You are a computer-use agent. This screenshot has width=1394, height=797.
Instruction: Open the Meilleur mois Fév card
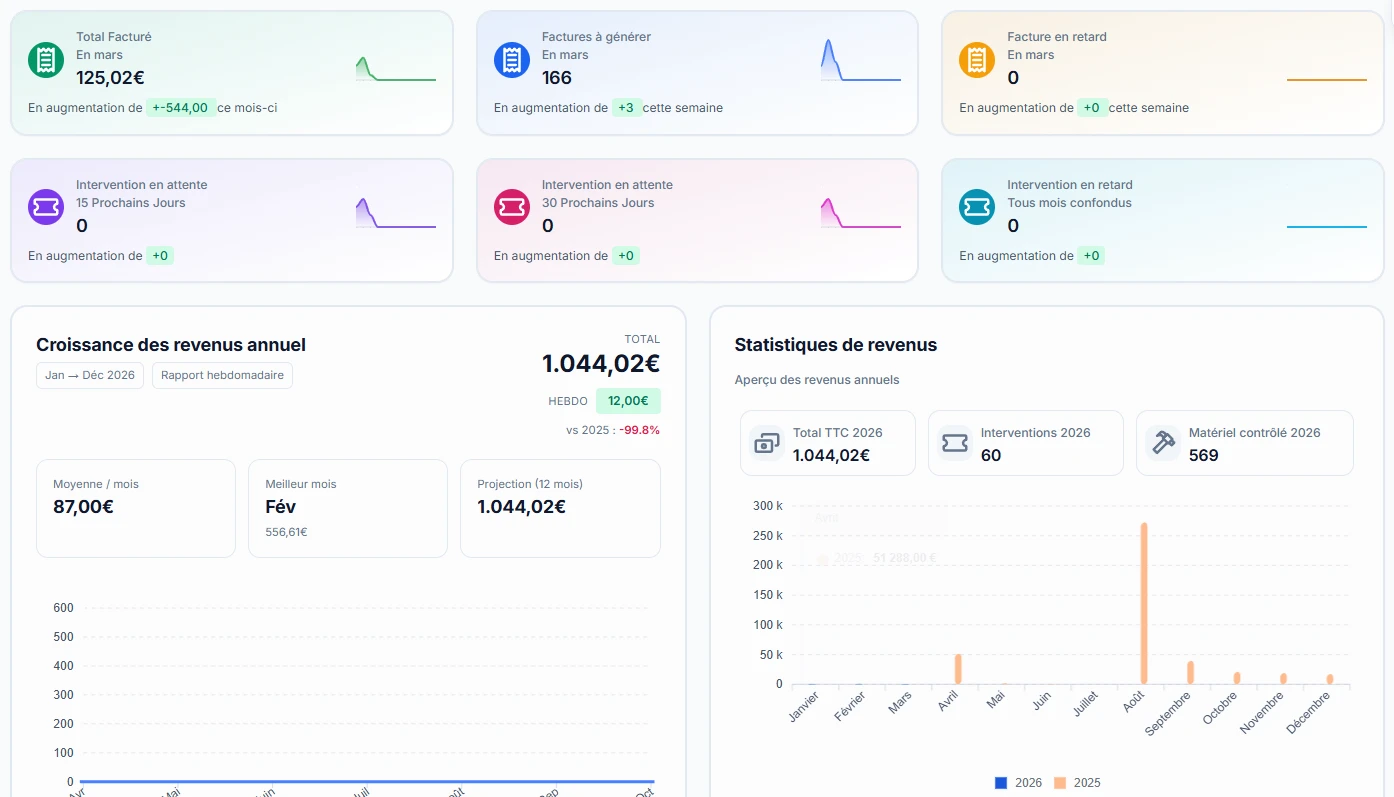347,508
